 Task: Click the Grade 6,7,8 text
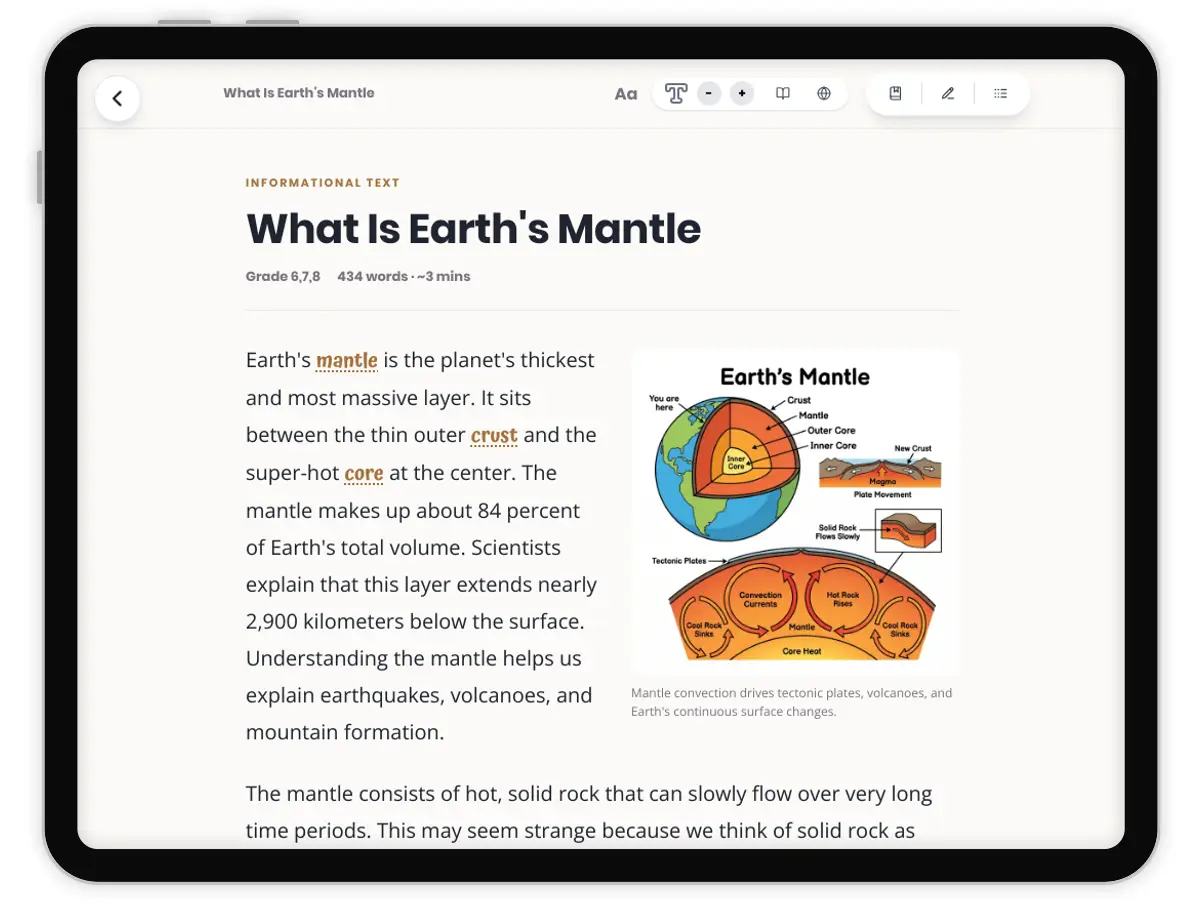tap(283, 276)
